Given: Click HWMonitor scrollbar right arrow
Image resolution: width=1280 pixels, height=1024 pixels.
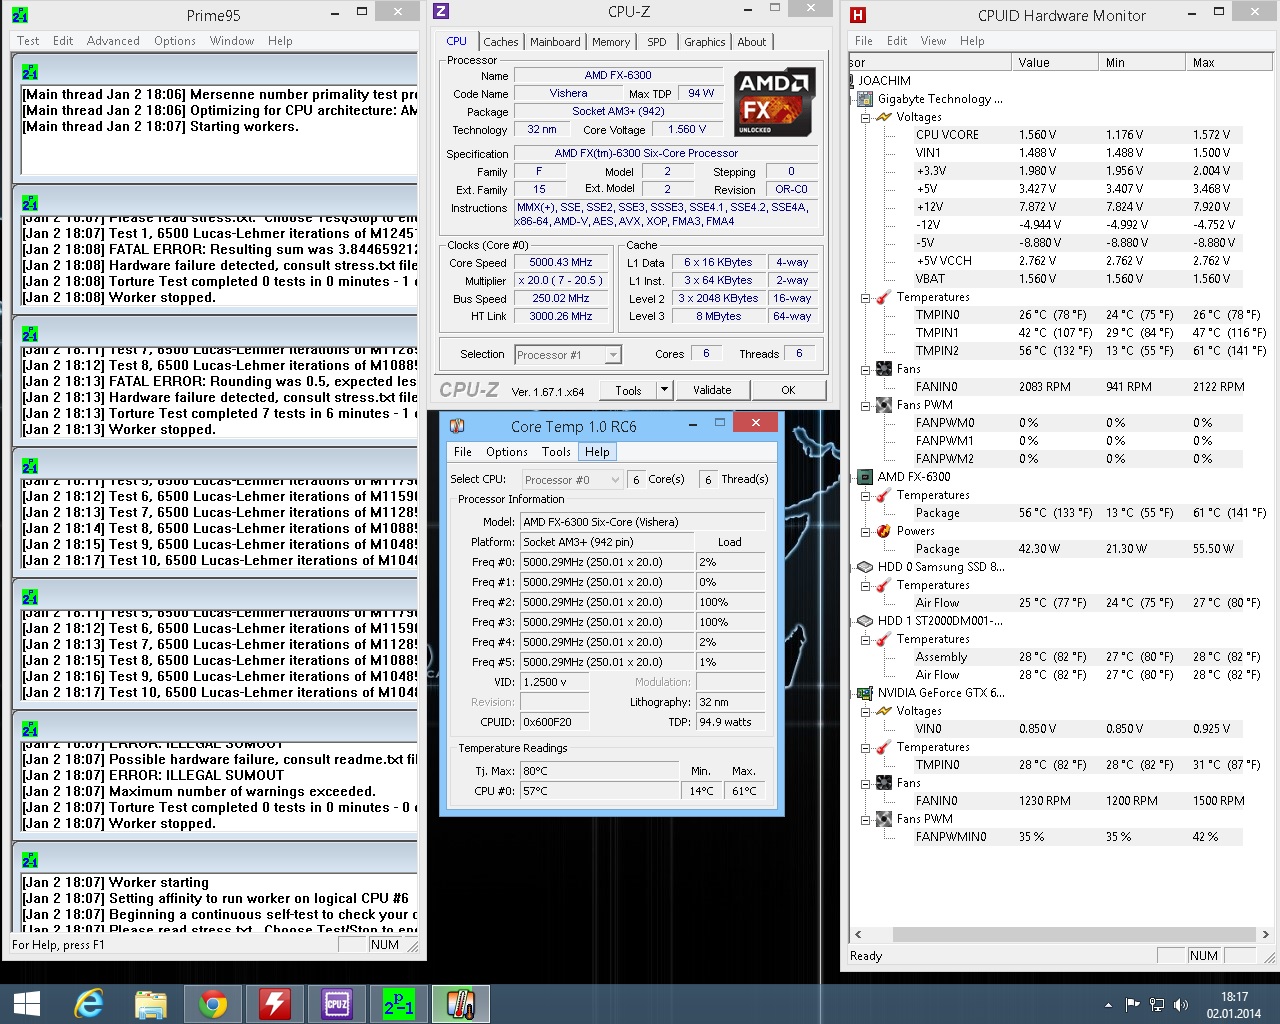Looking at the screenshot, I should [1265, 934].
